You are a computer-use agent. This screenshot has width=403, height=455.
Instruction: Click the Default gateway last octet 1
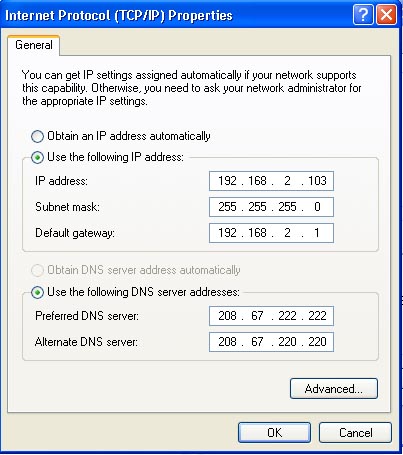(317, 233)
